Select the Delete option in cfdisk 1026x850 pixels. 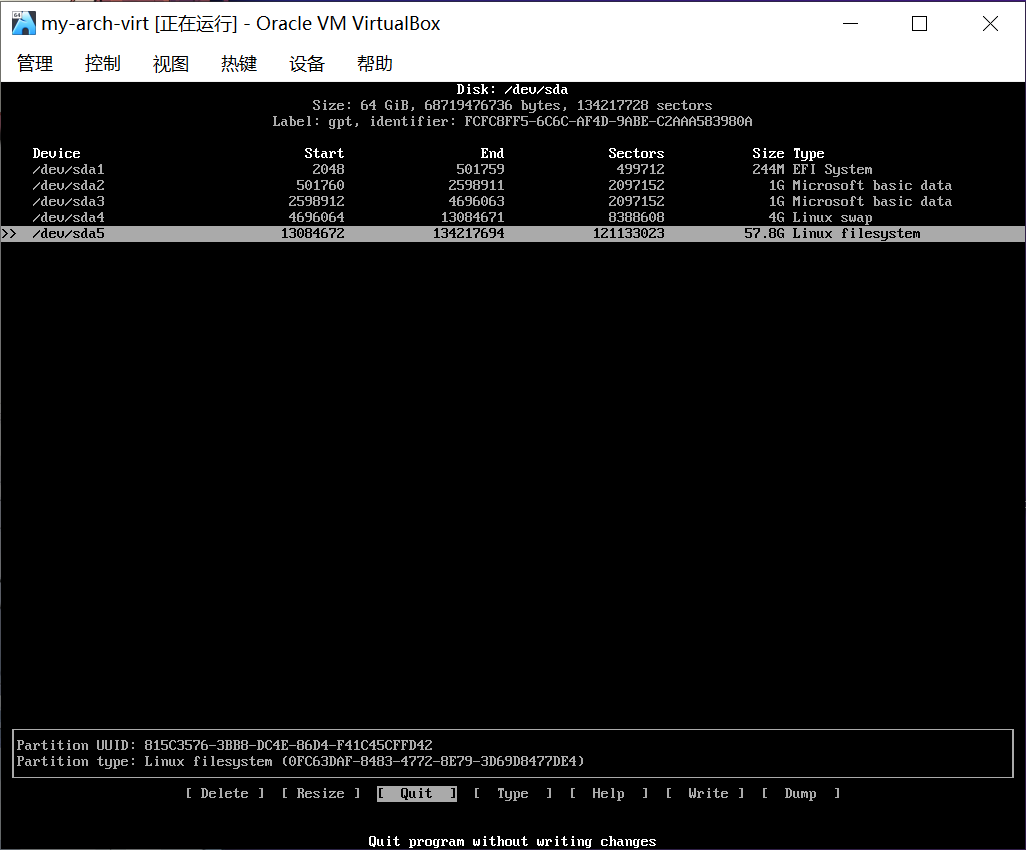(225, 794)
